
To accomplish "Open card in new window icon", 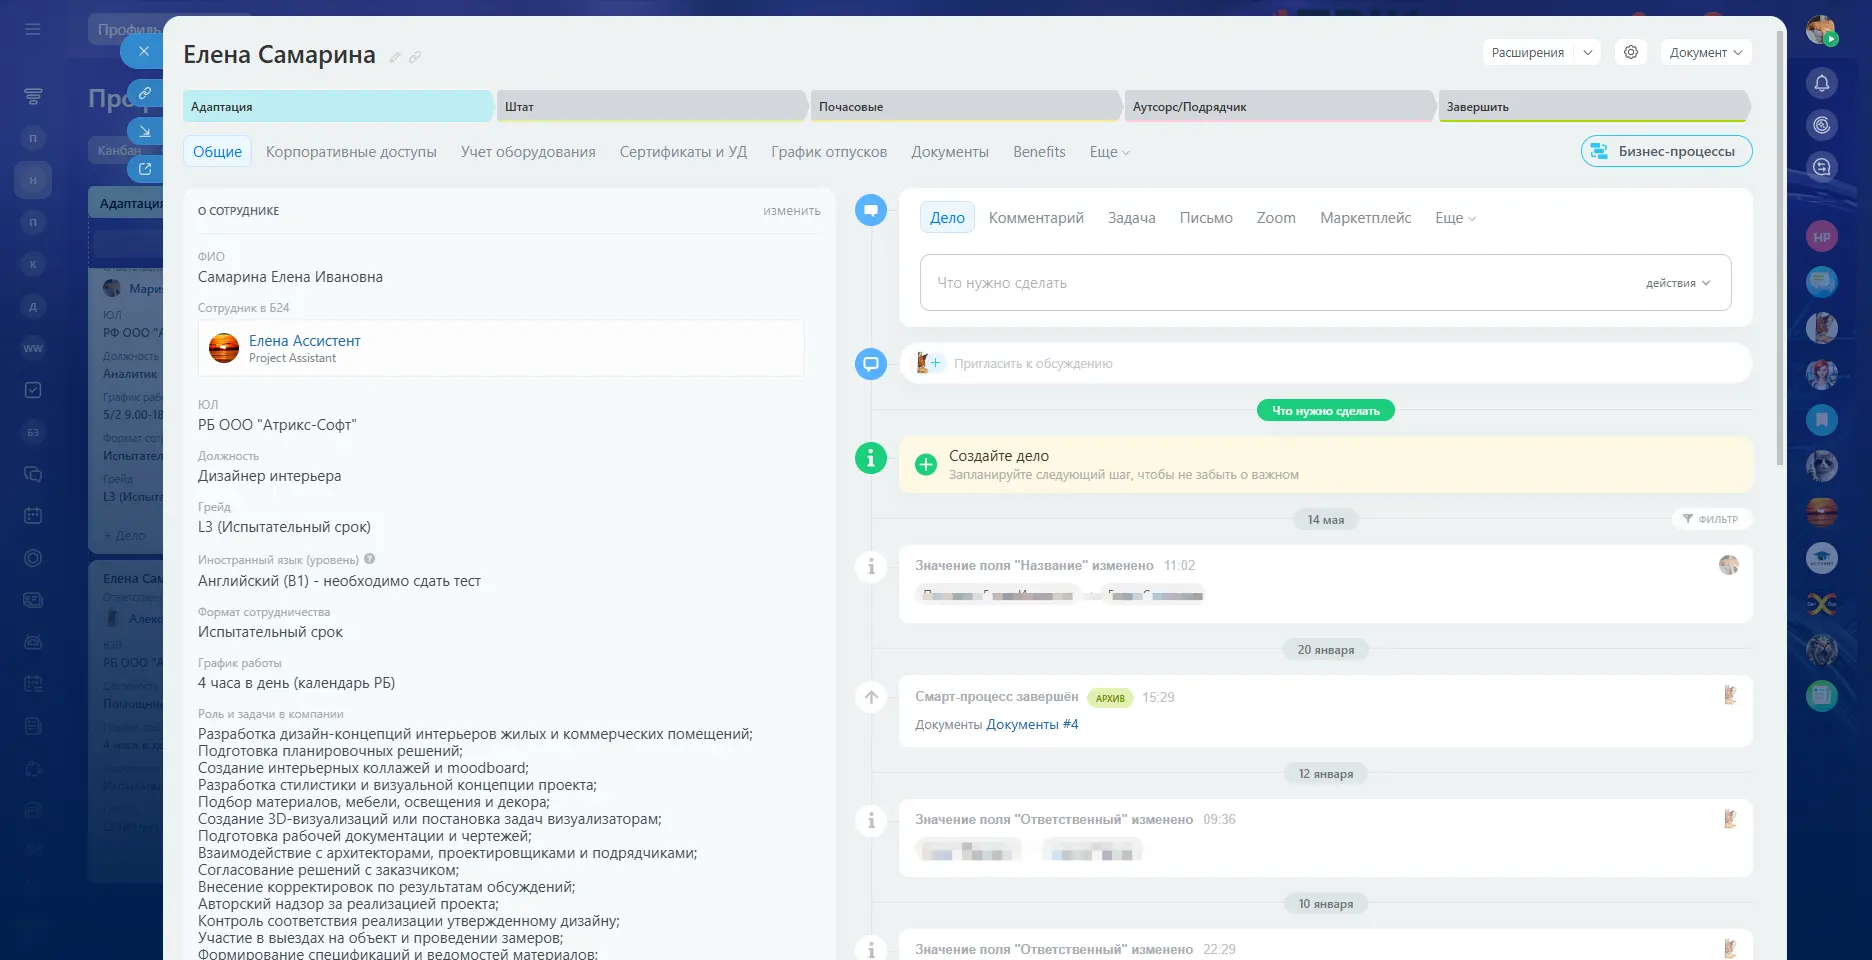I will 145,169.
